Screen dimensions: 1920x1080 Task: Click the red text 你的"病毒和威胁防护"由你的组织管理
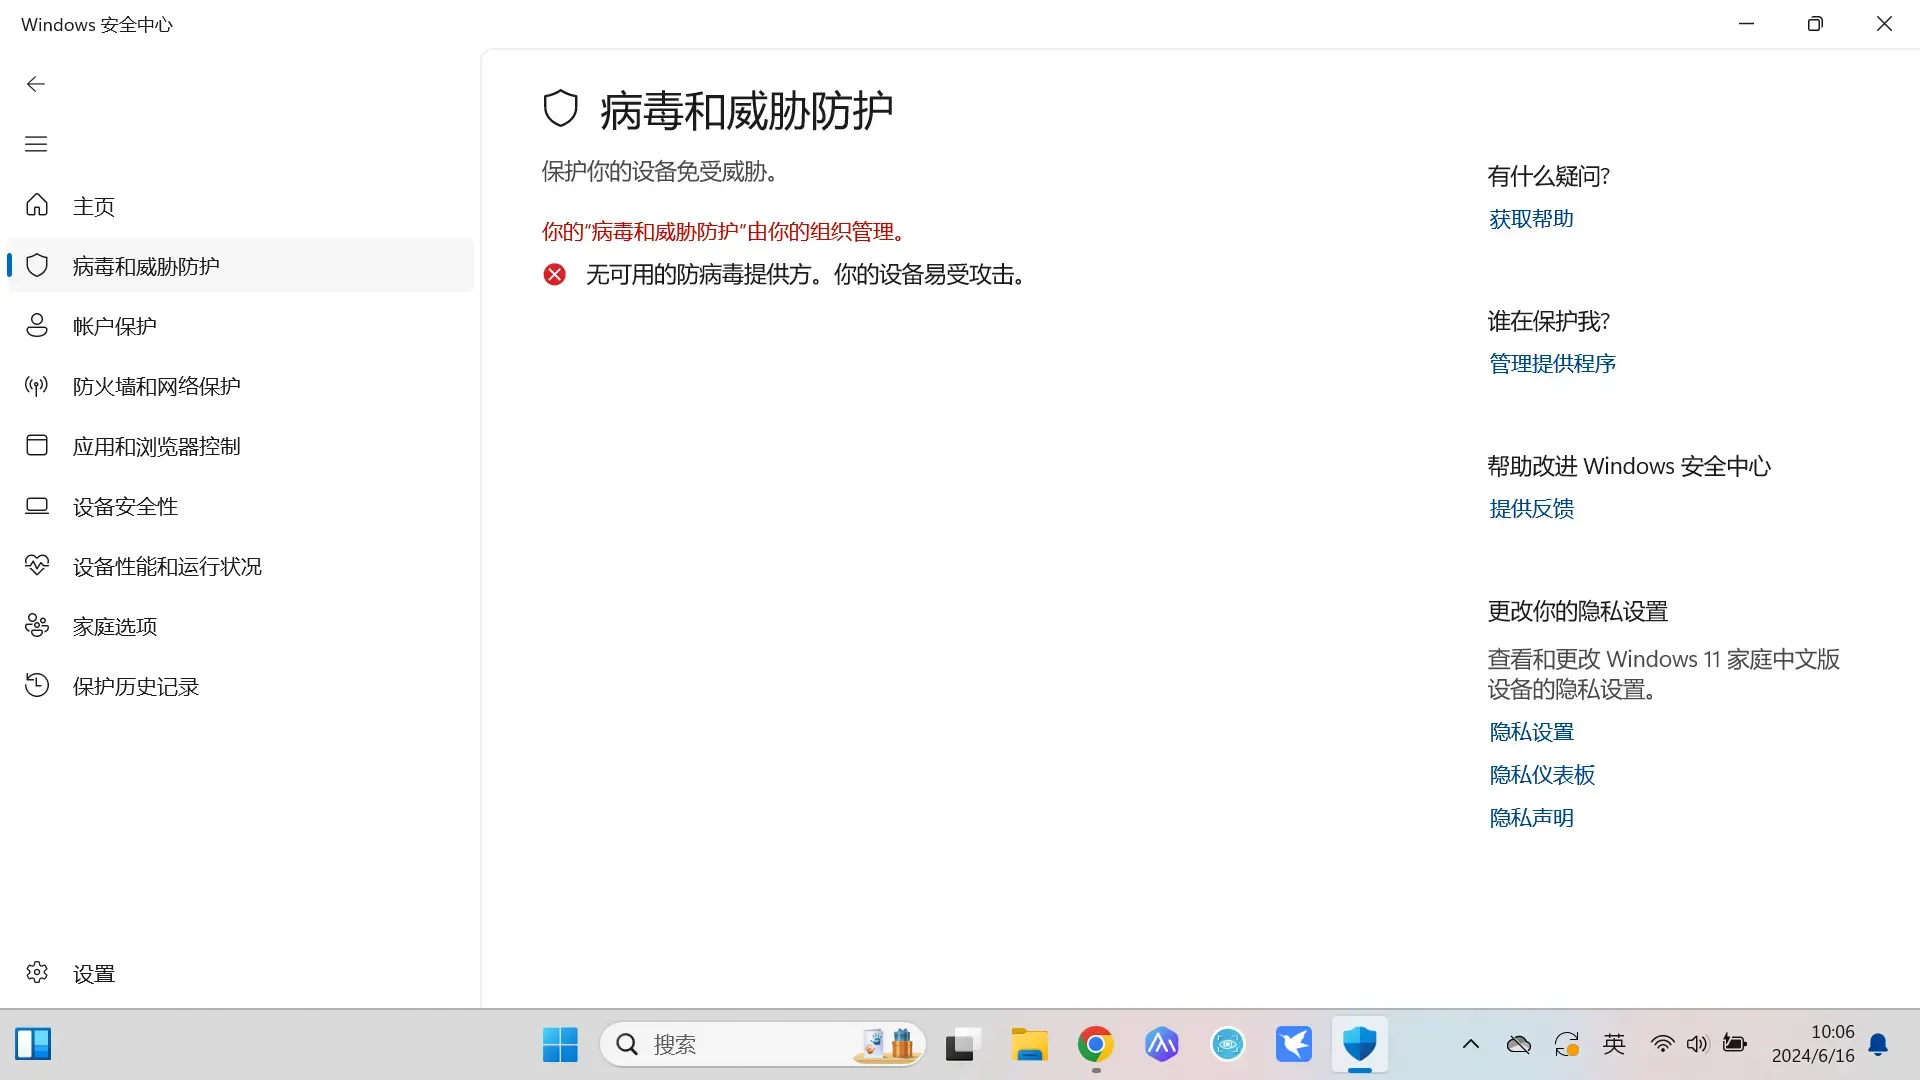click(x=726, y=232)
